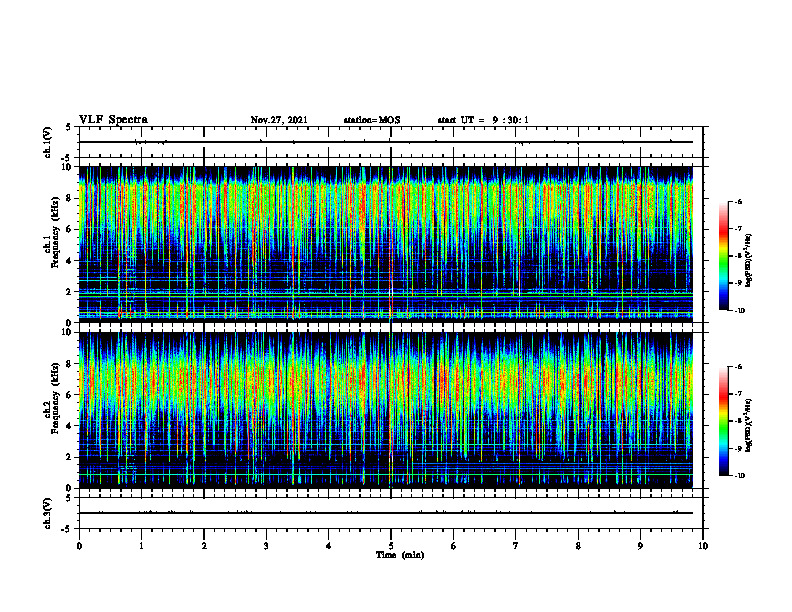Click time axis tick label "6"
The width and height of the screenshot is (792, 612).
[454, 546]
